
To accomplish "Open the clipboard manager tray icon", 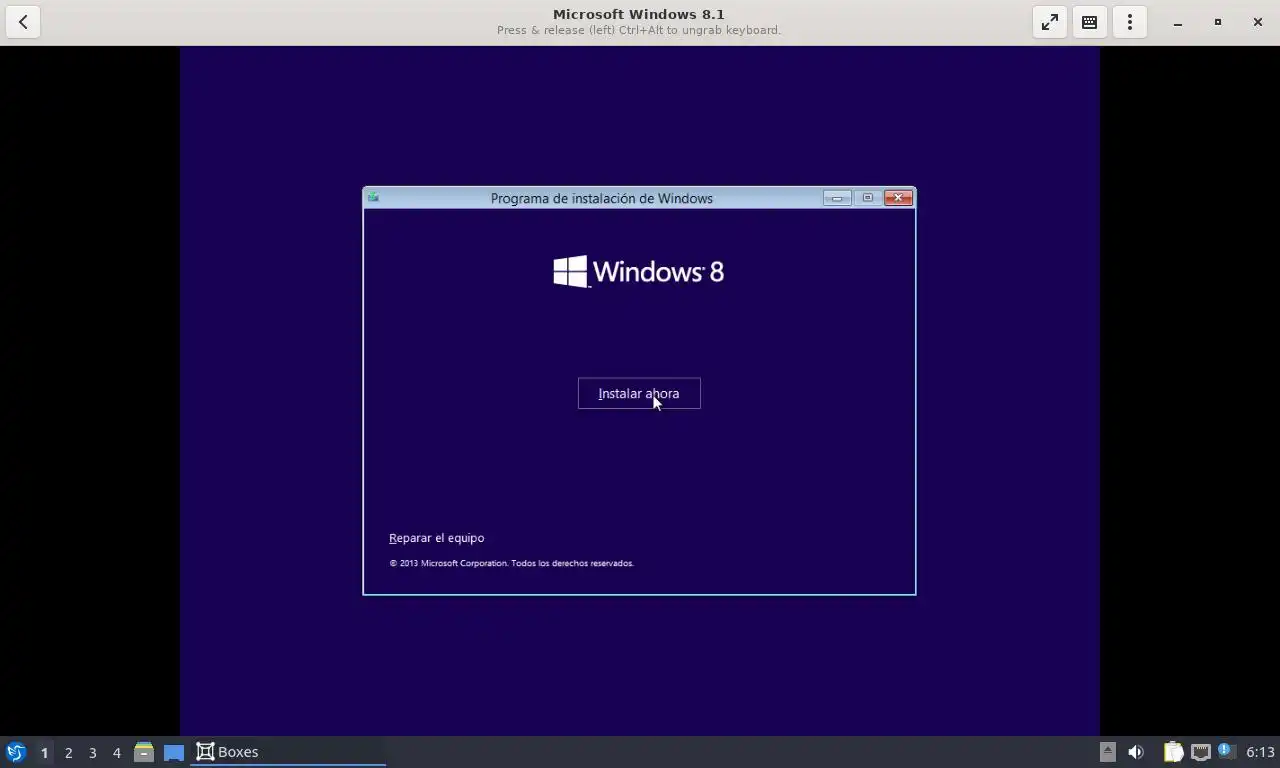I will tap(1173, 752).
